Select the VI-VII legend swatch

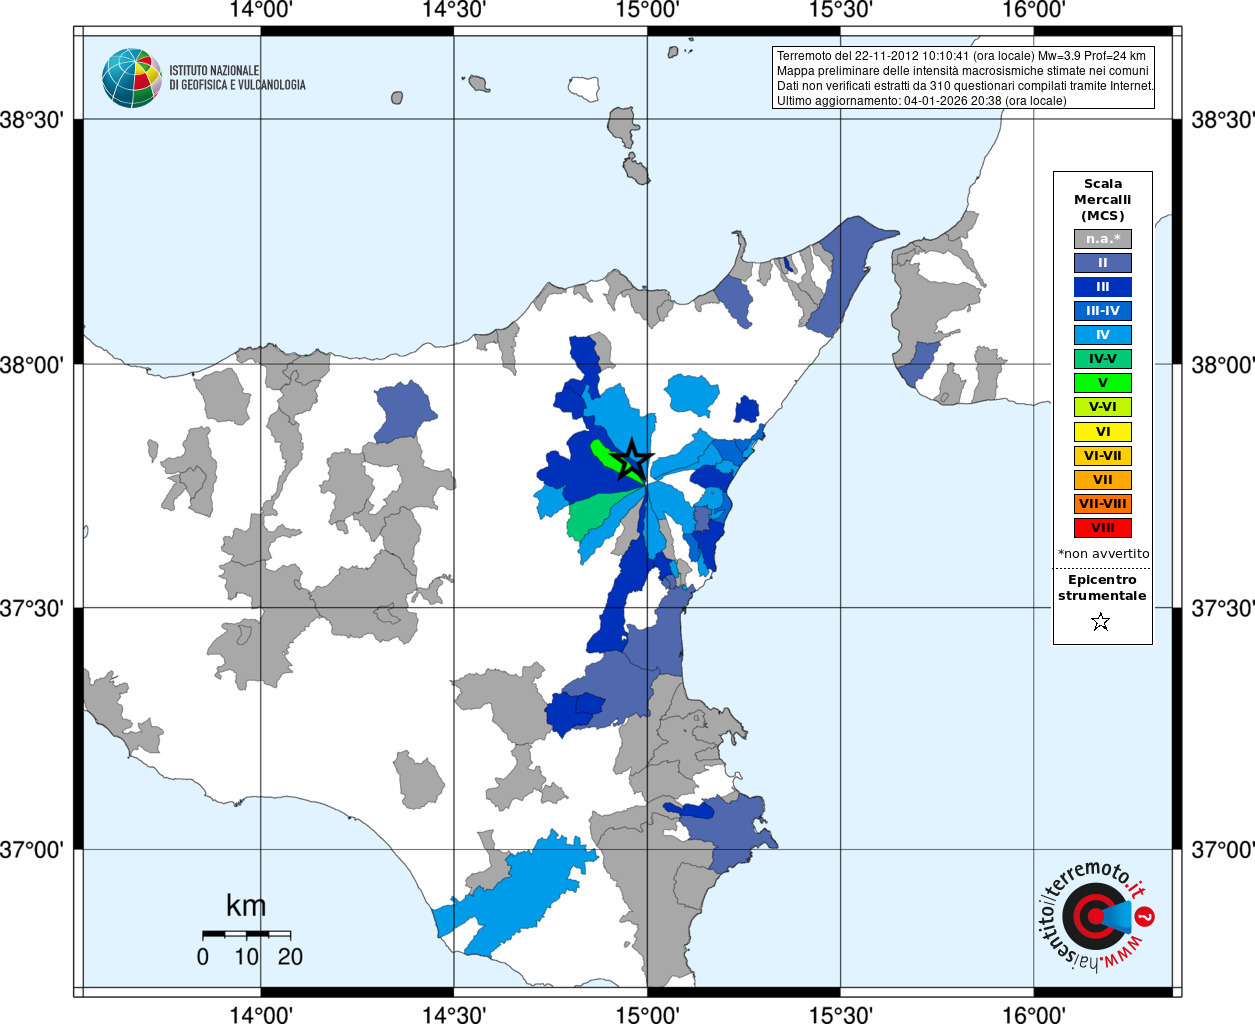[x=1103, y=456]
